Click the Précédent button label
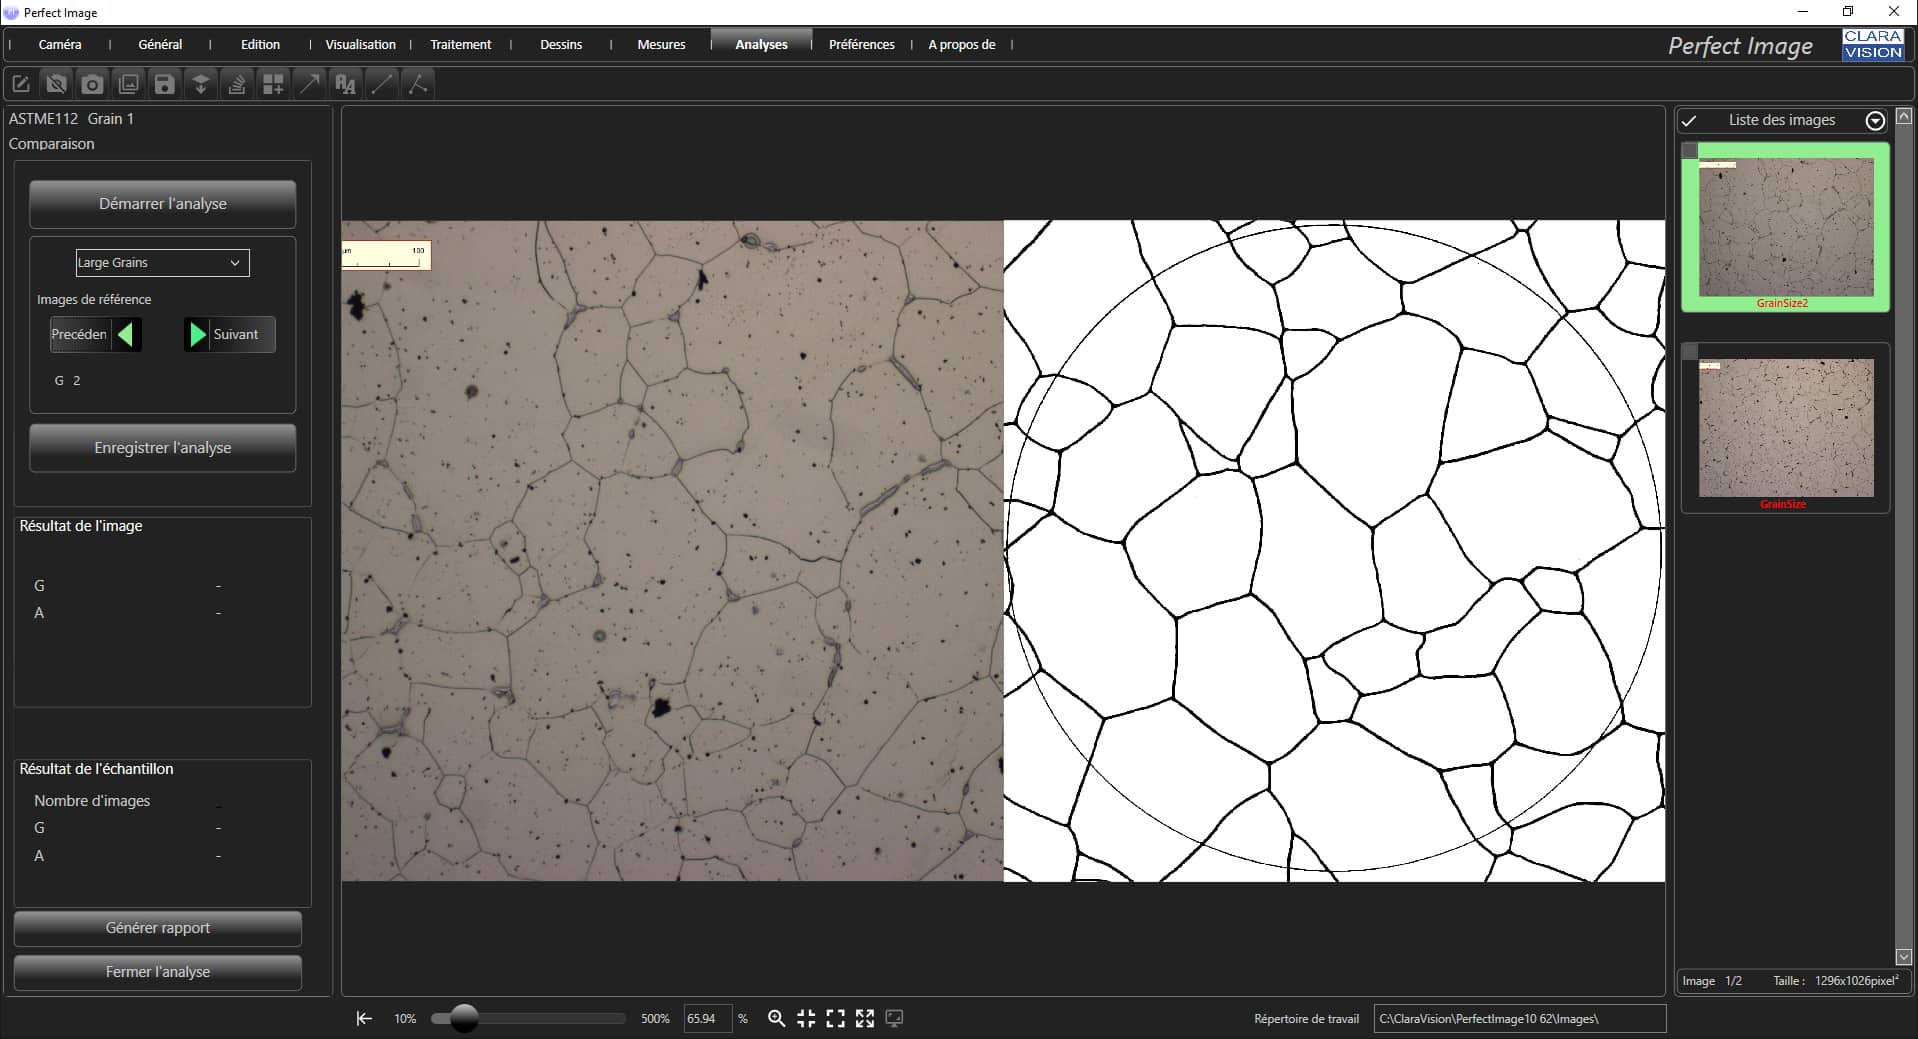Viewport: 1918px width, 1039px height. [x=79, y=334]
